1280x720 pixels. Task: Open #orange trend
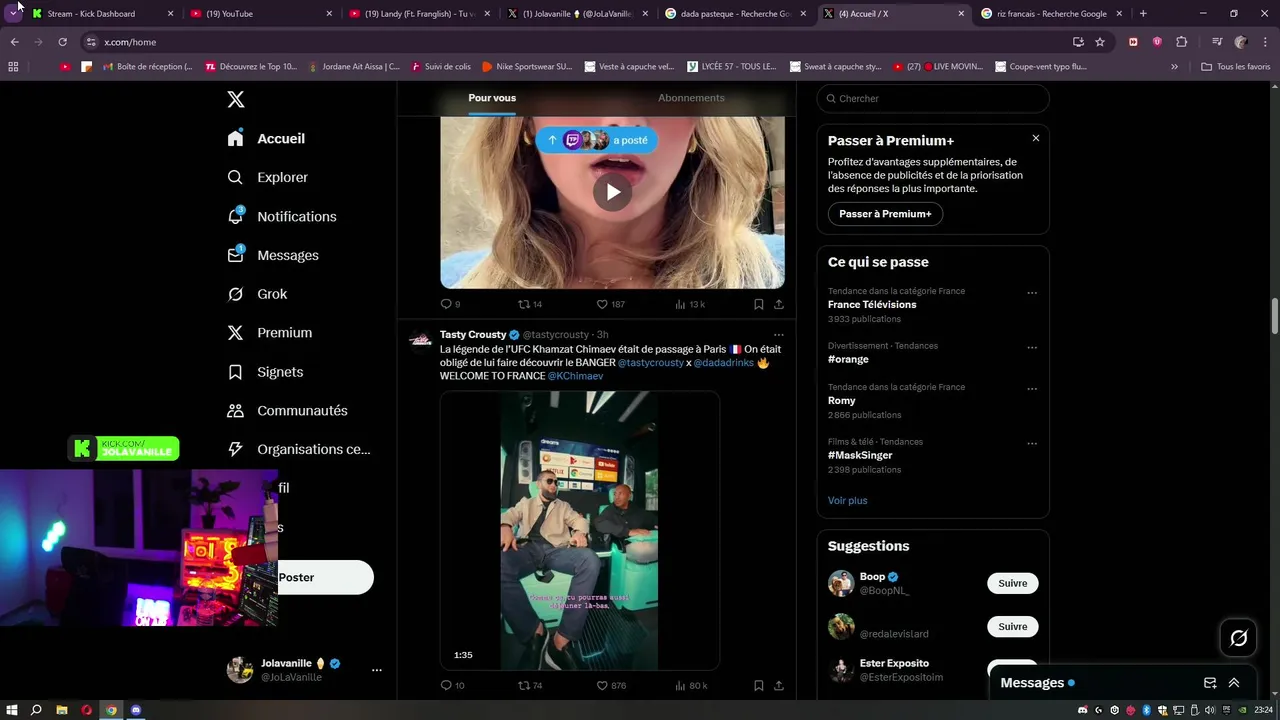848,359
